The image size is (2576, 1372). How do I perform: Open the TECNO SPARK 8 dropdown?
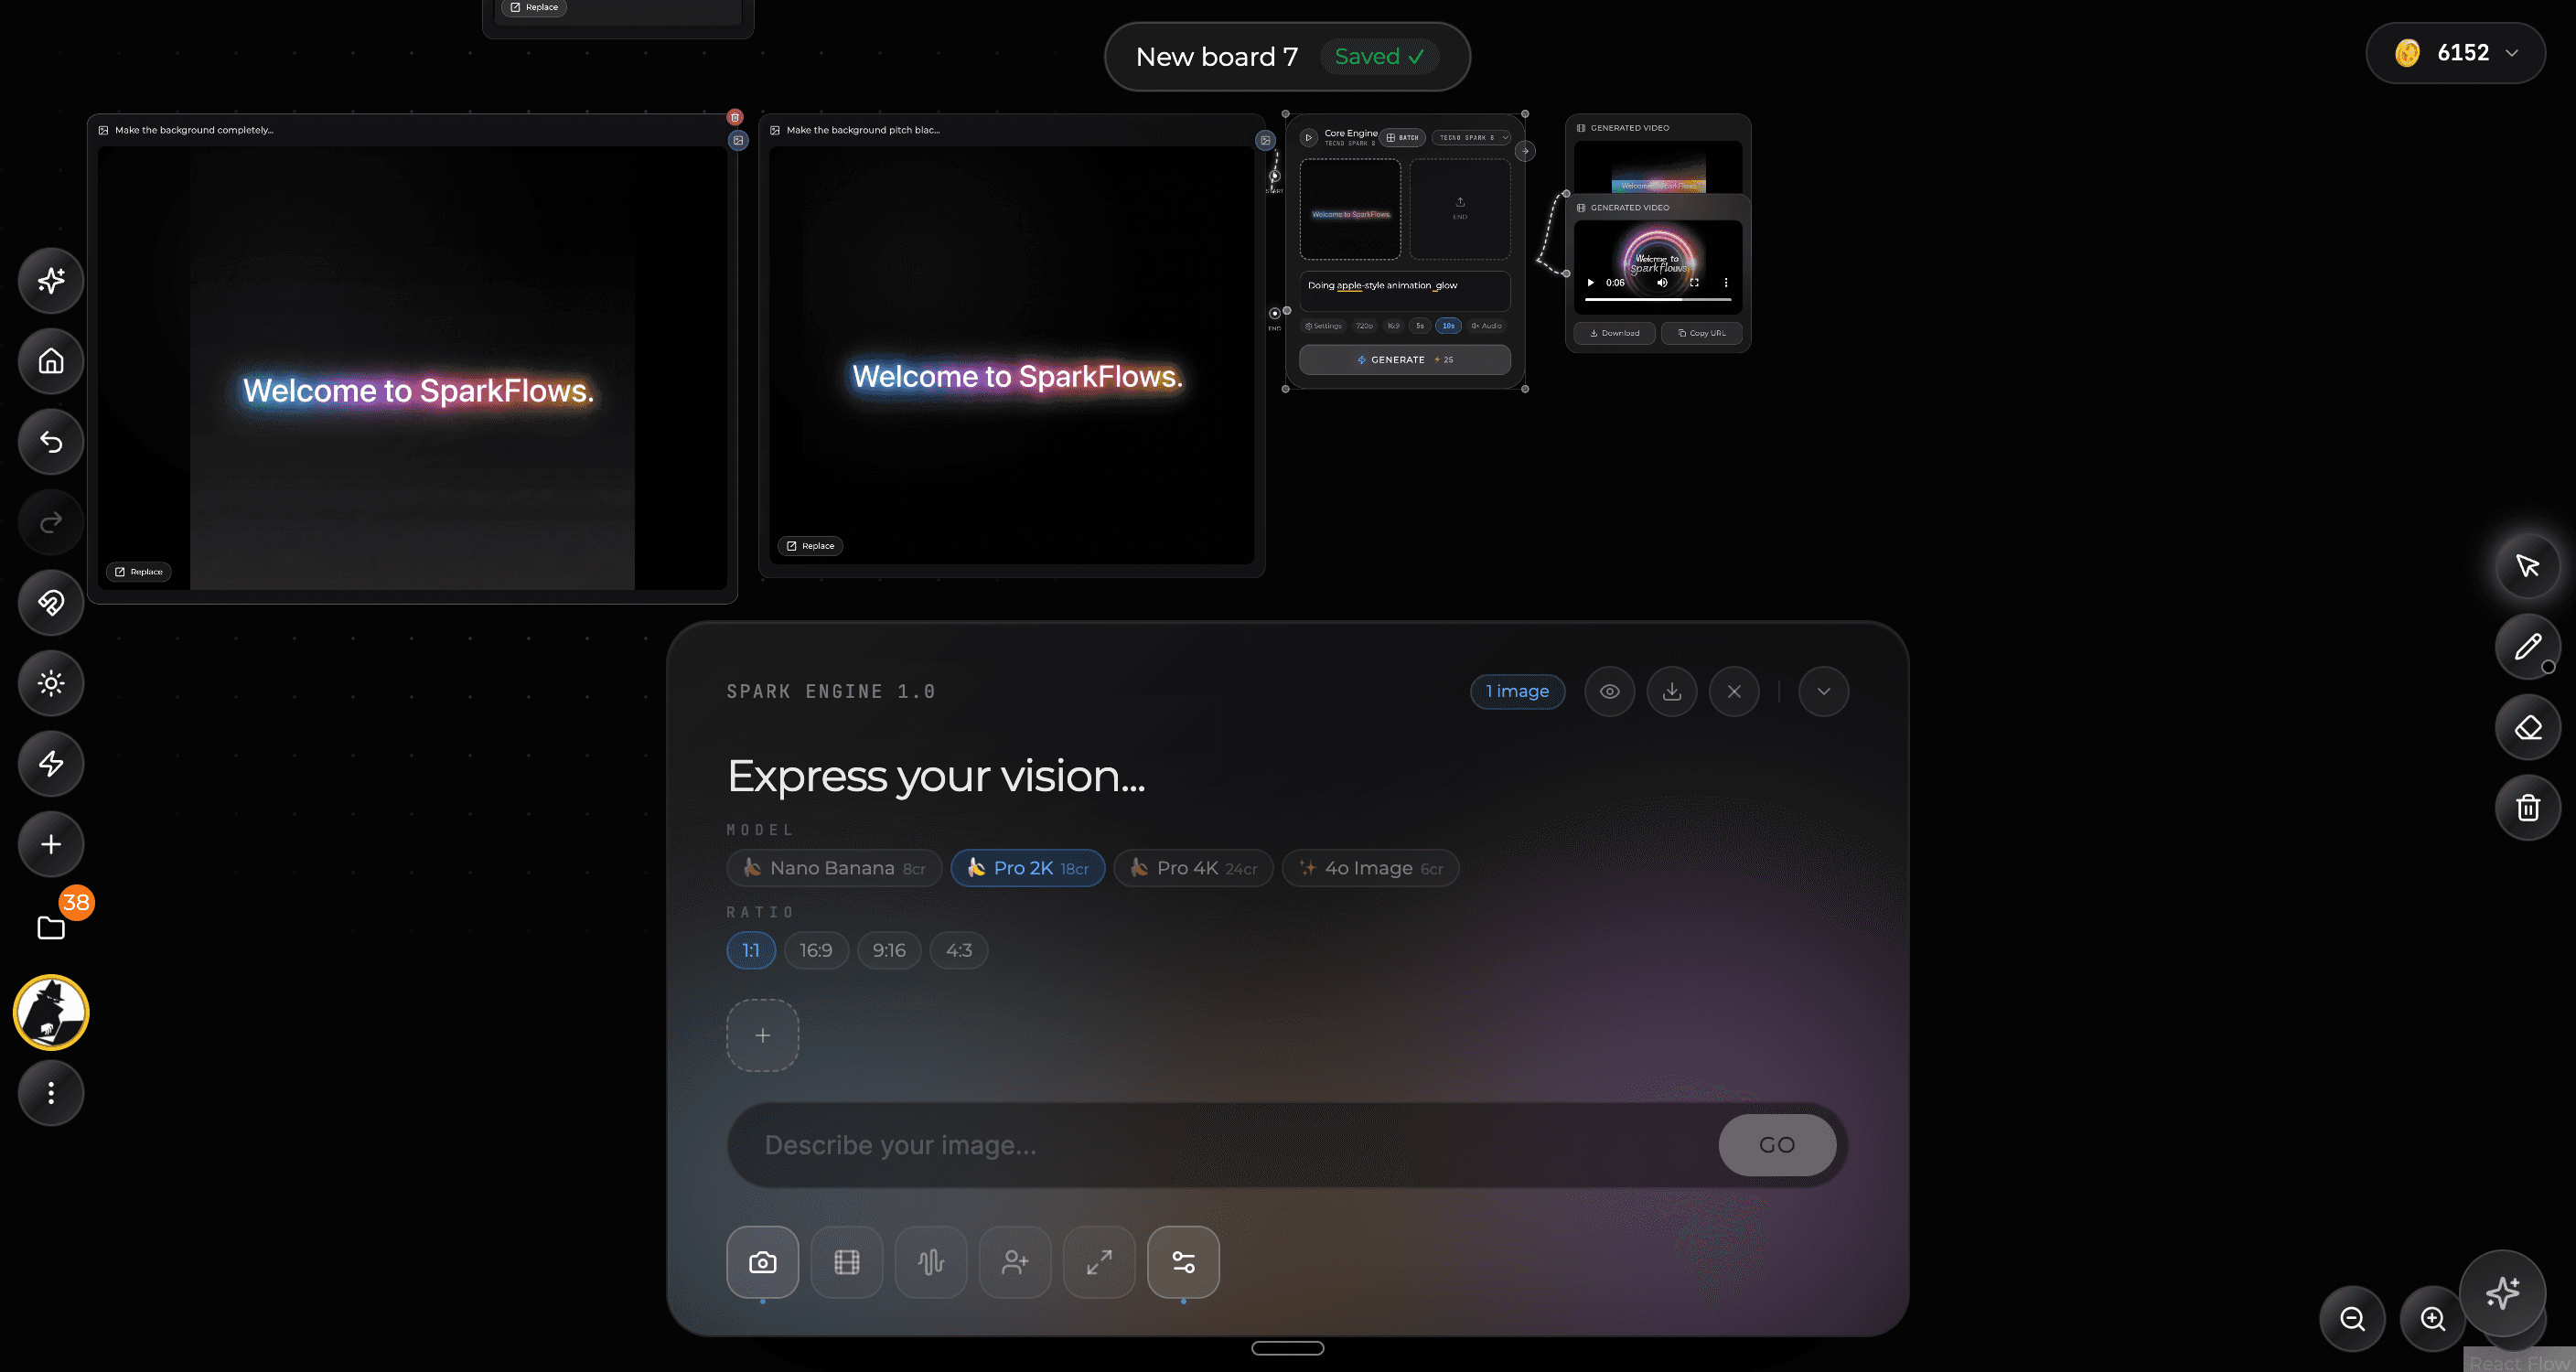tap(1471, 138)
